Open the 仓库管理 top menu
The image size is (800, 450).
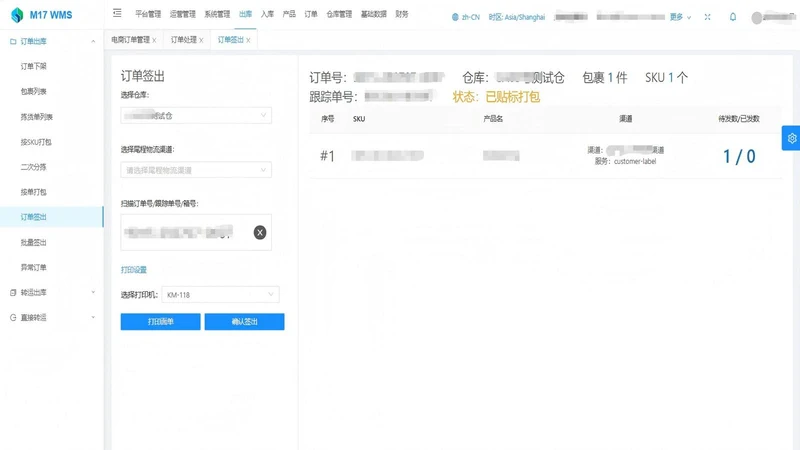coord(339,14)
